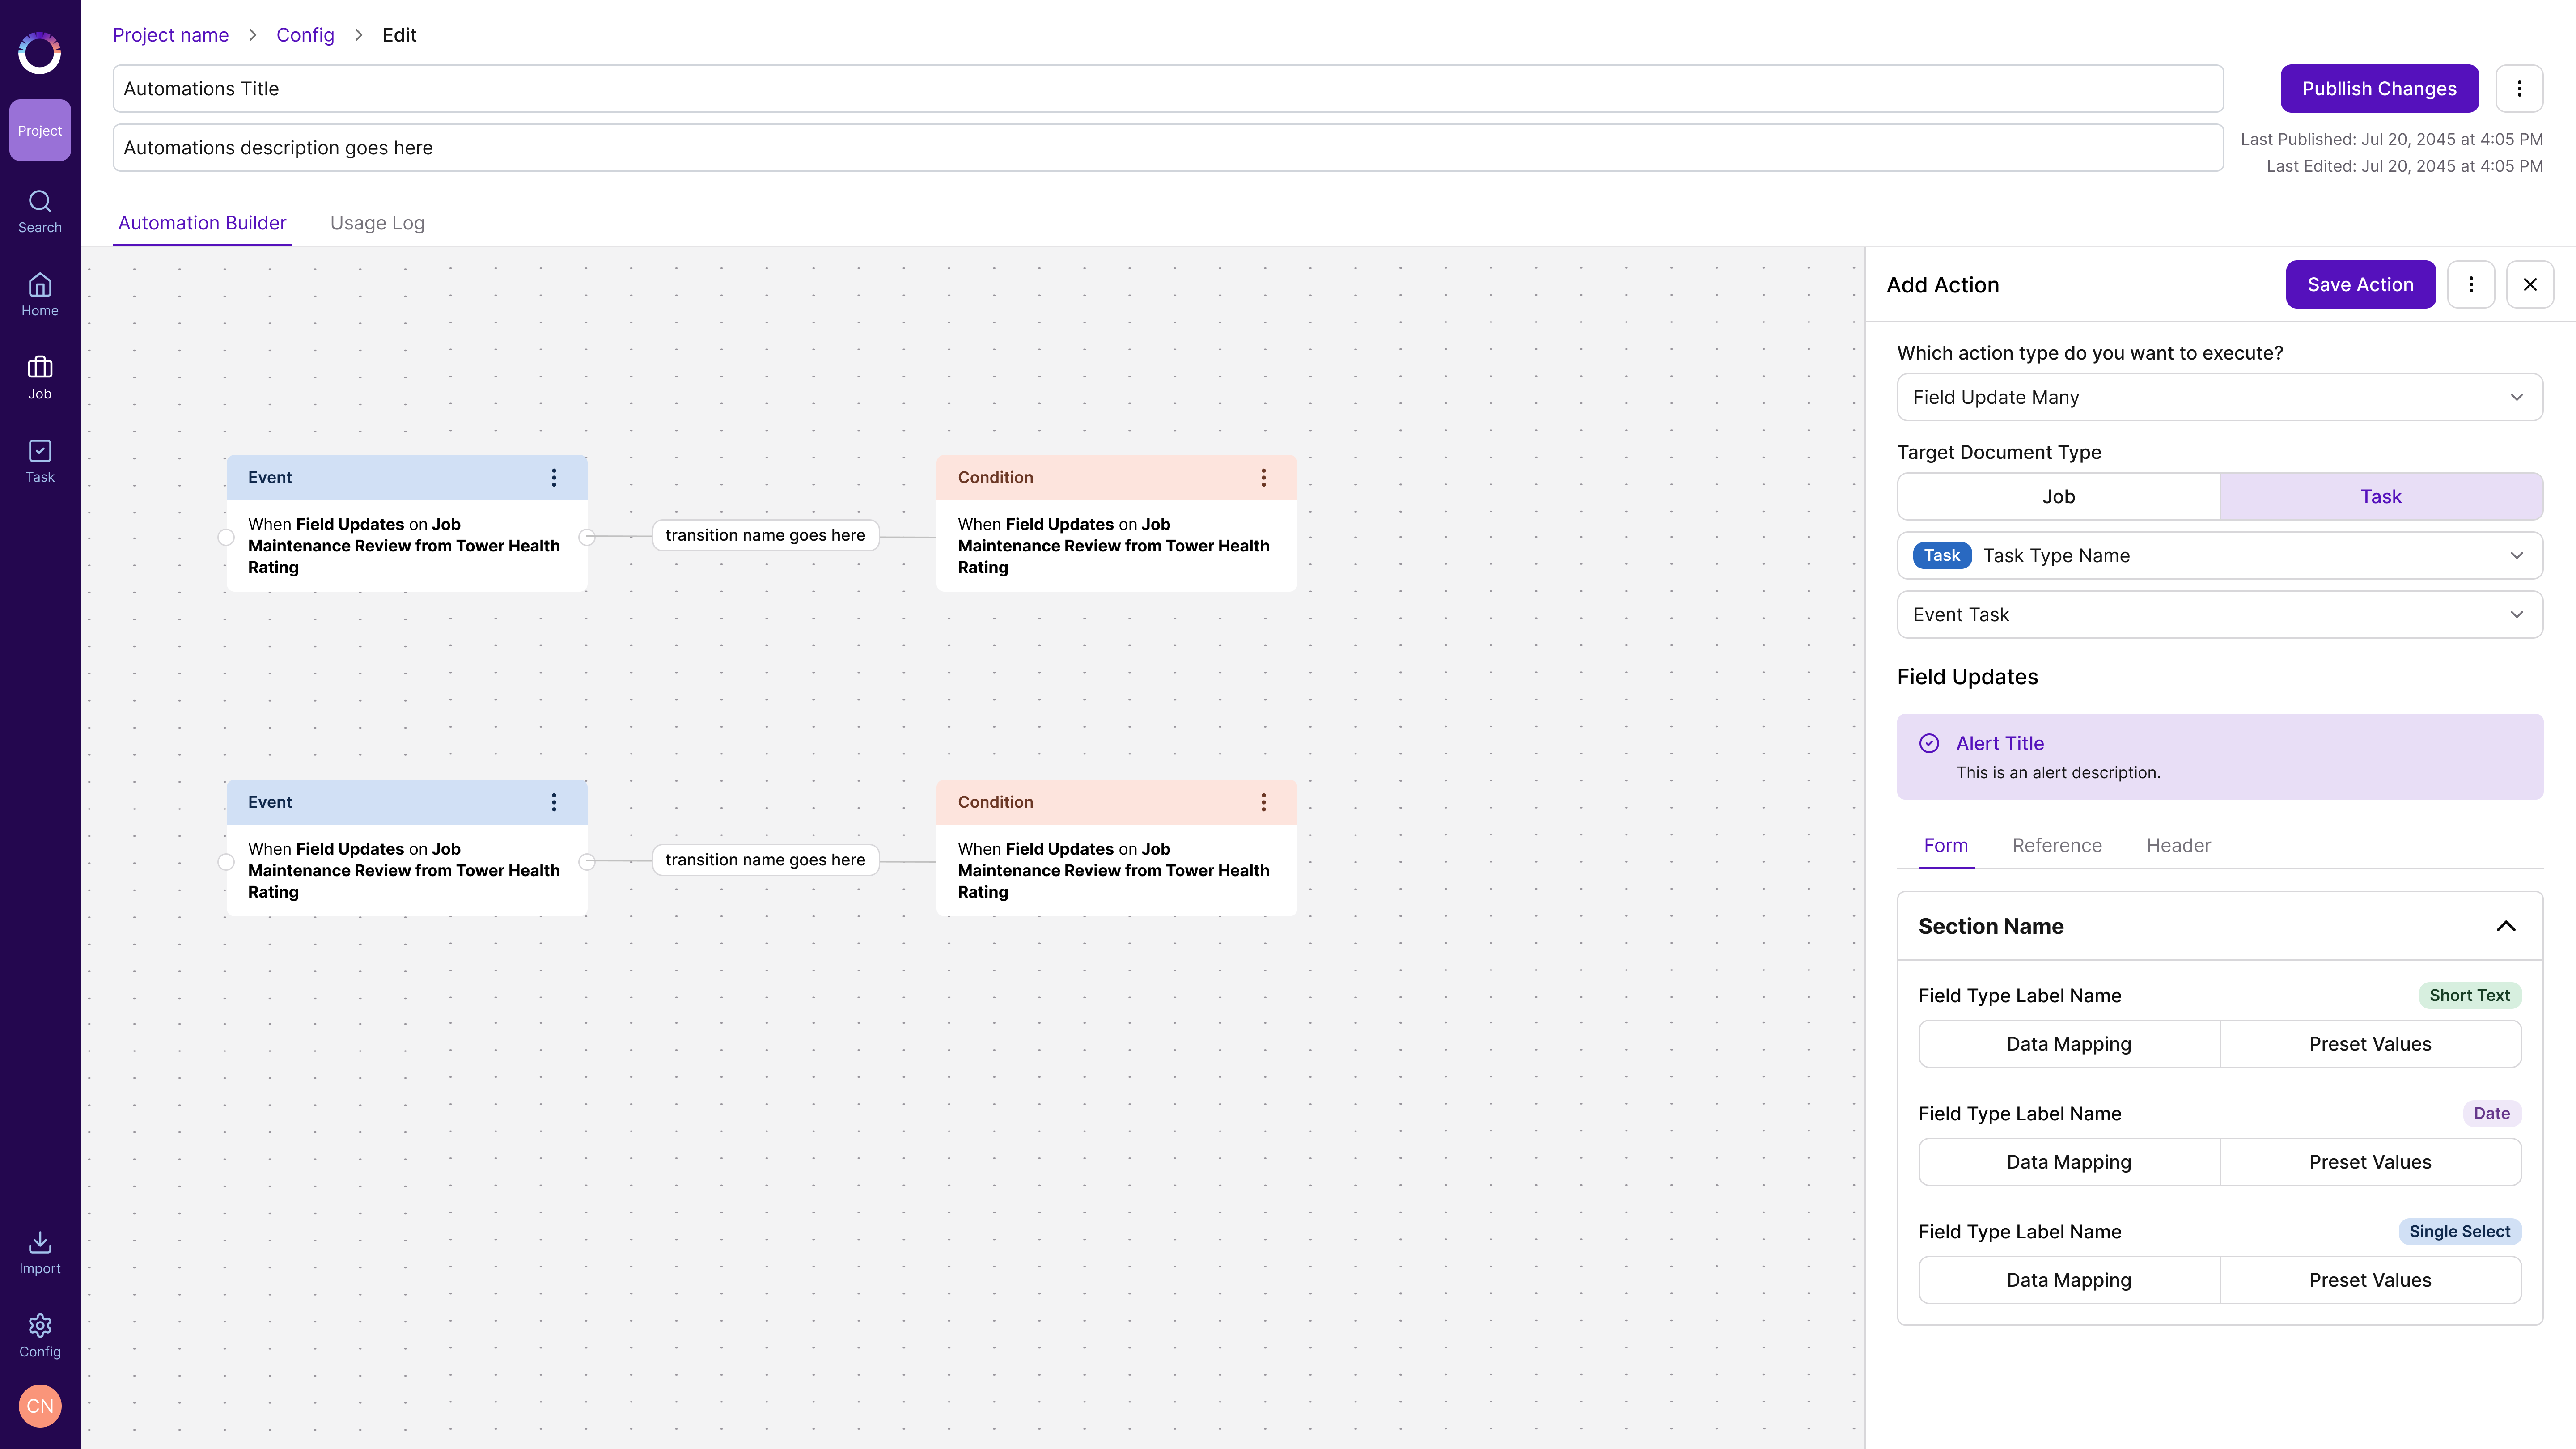
Task: Select the Form tab in Field Updates
Action: tap(1946, 846)
